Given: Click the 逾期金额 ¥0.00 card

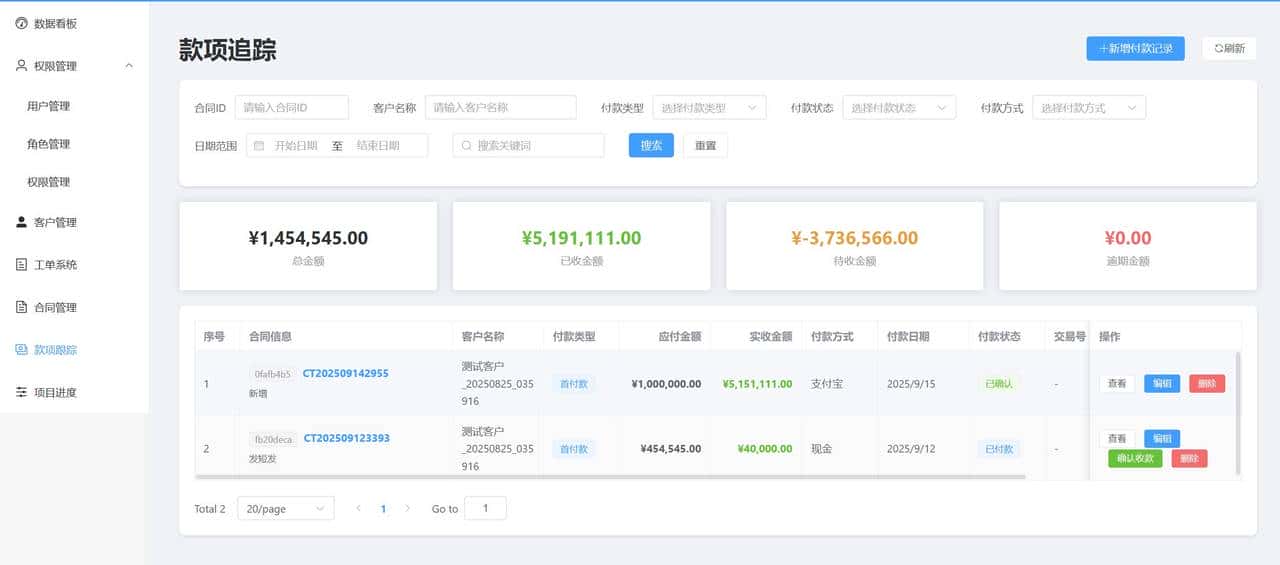Looking at the screenshot, I should click(x=1128, y=246).
